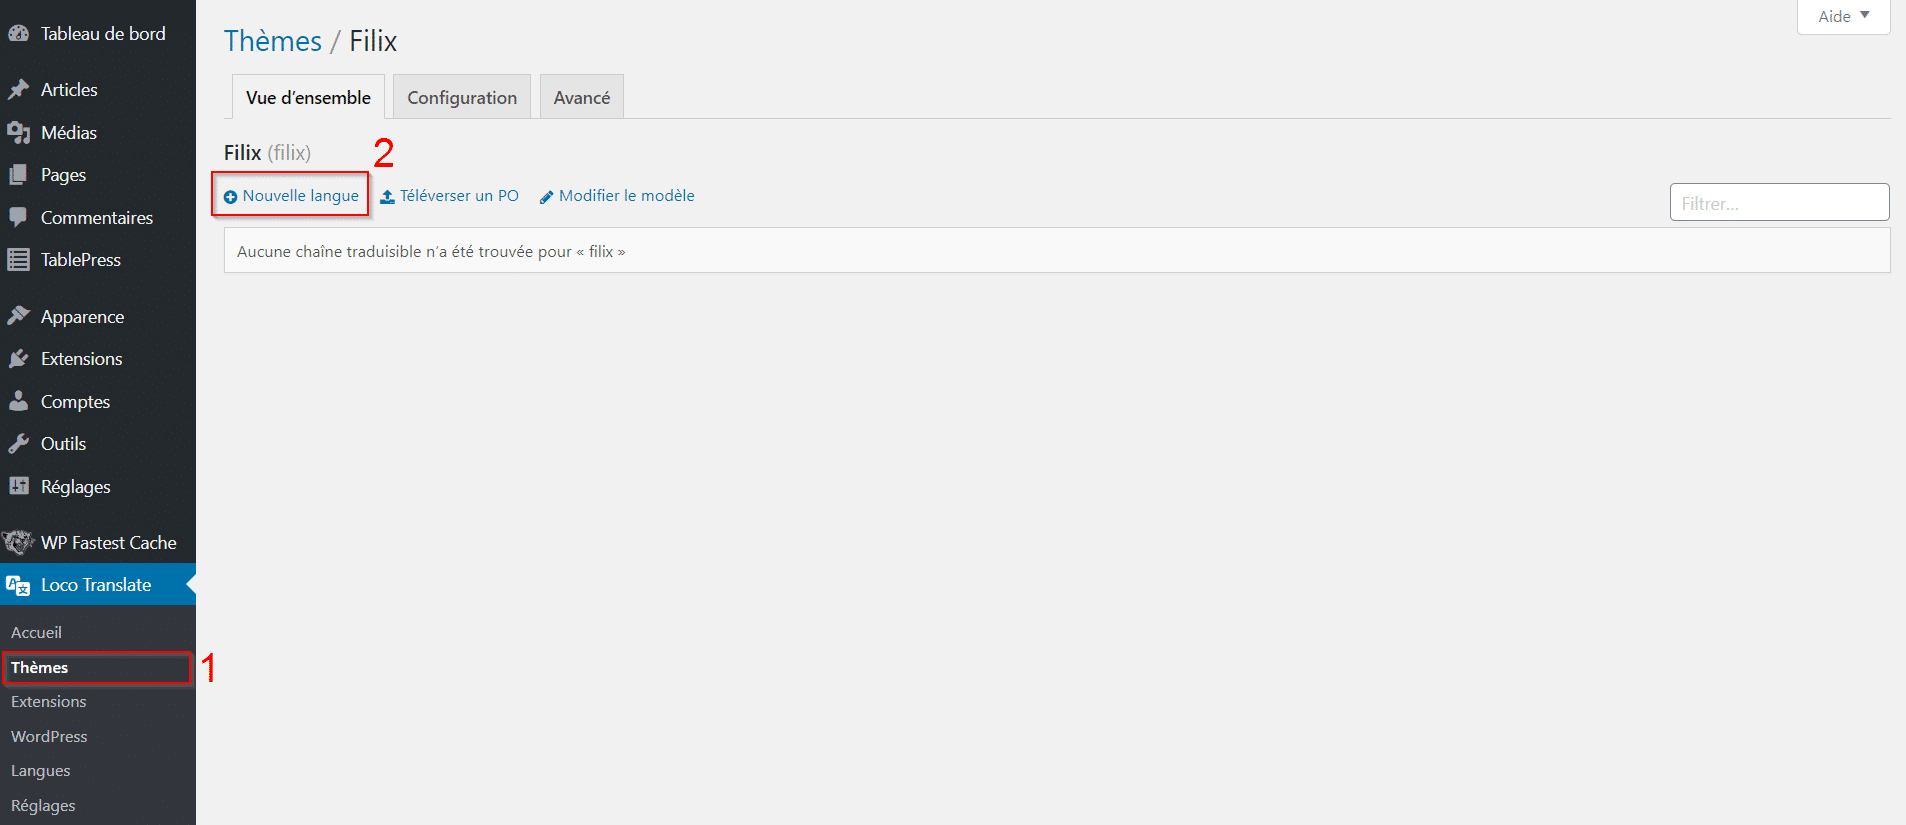Screen dimensions: 1906x825
Task: Click the Extensions plug icon in sidebar
Action: point(18,359)
